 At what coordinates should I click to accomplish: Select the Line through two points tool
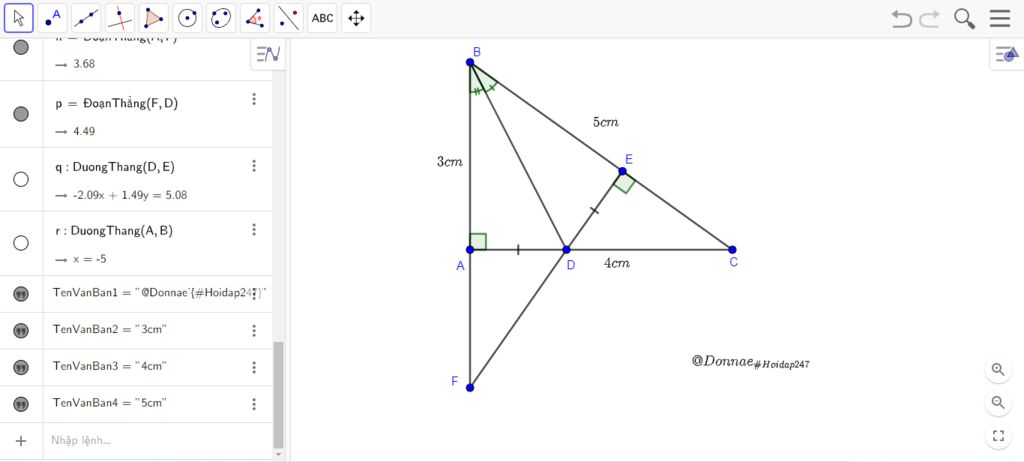(x=86, y=18)
